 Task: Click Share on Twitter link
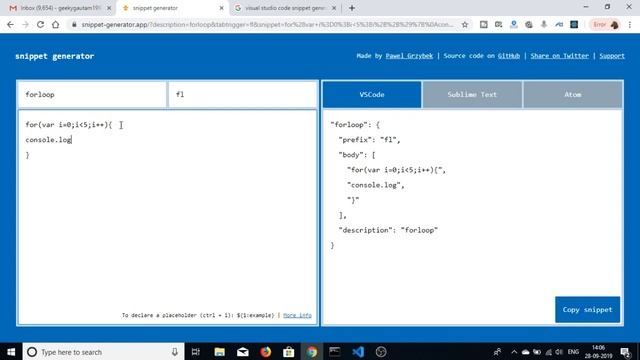560,56
